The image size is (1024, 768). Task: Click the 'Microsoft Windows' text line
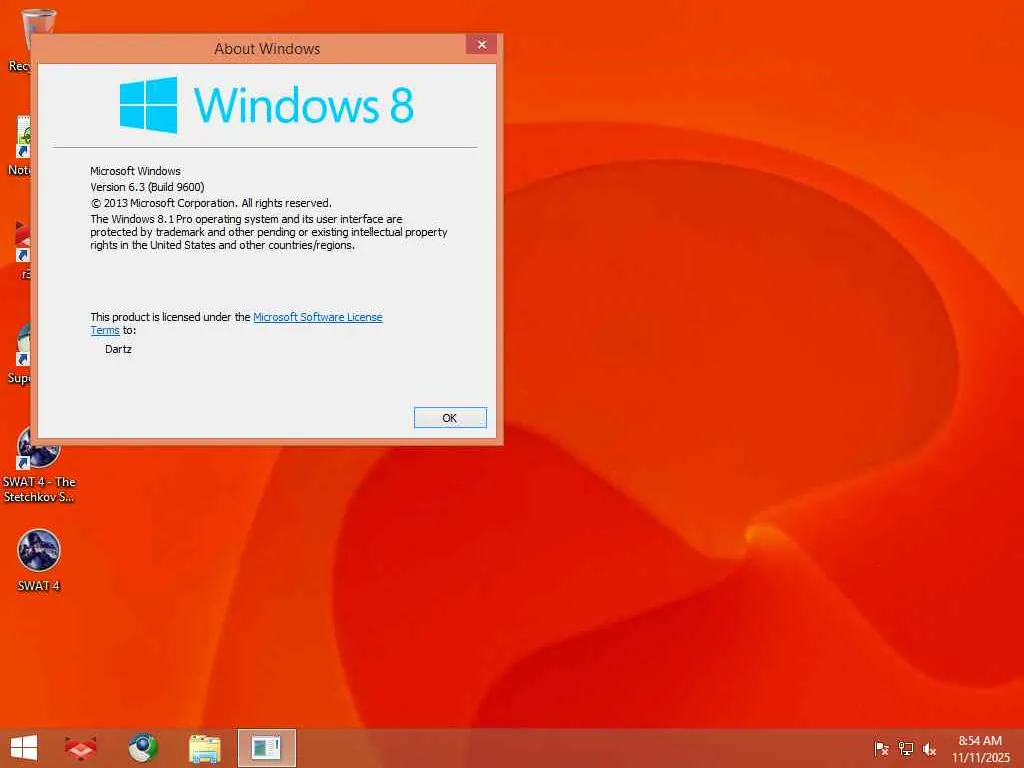(135, 171)
